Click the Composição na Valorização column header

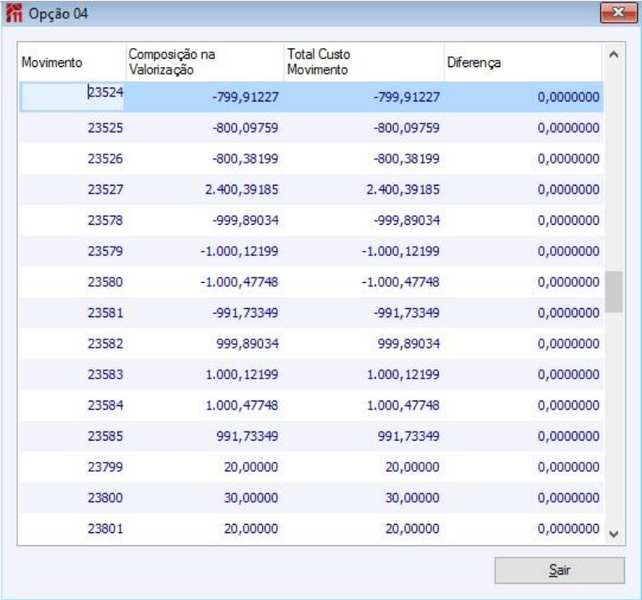coord(205,62)
